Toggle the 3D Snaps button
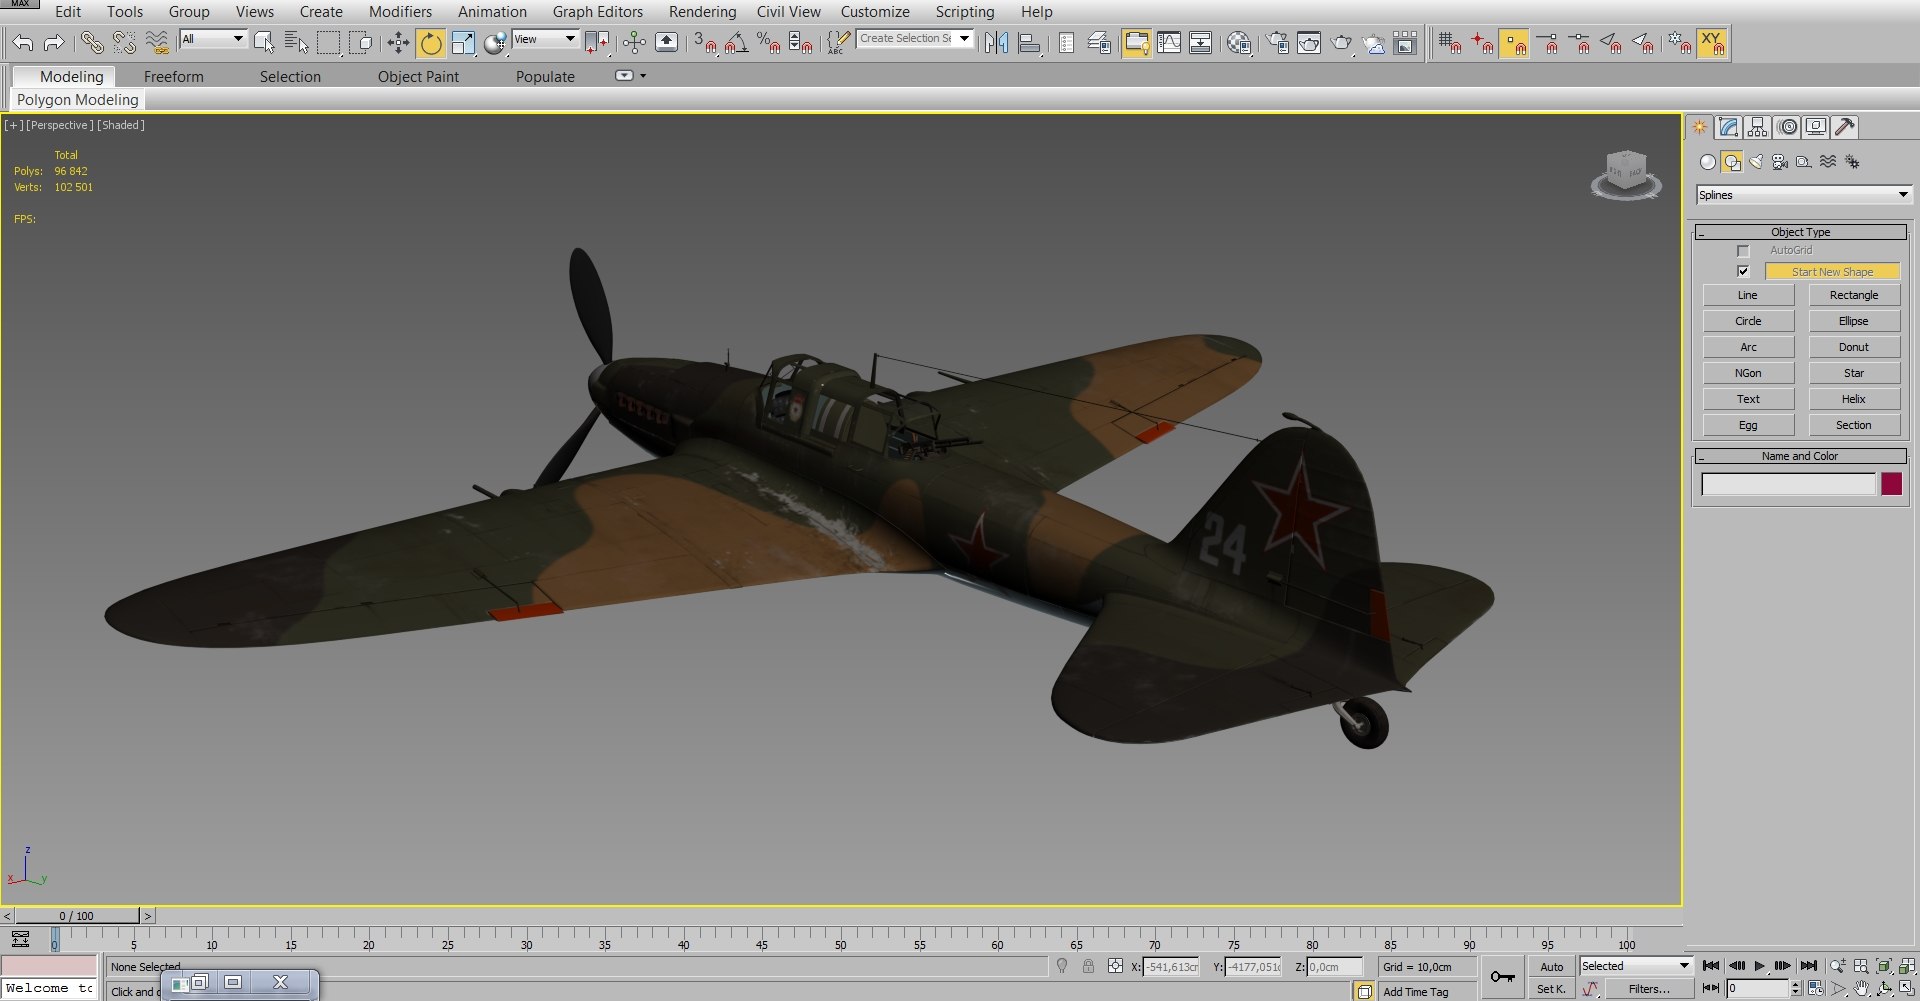The image size is (1920, 1001). pos(705,42)
